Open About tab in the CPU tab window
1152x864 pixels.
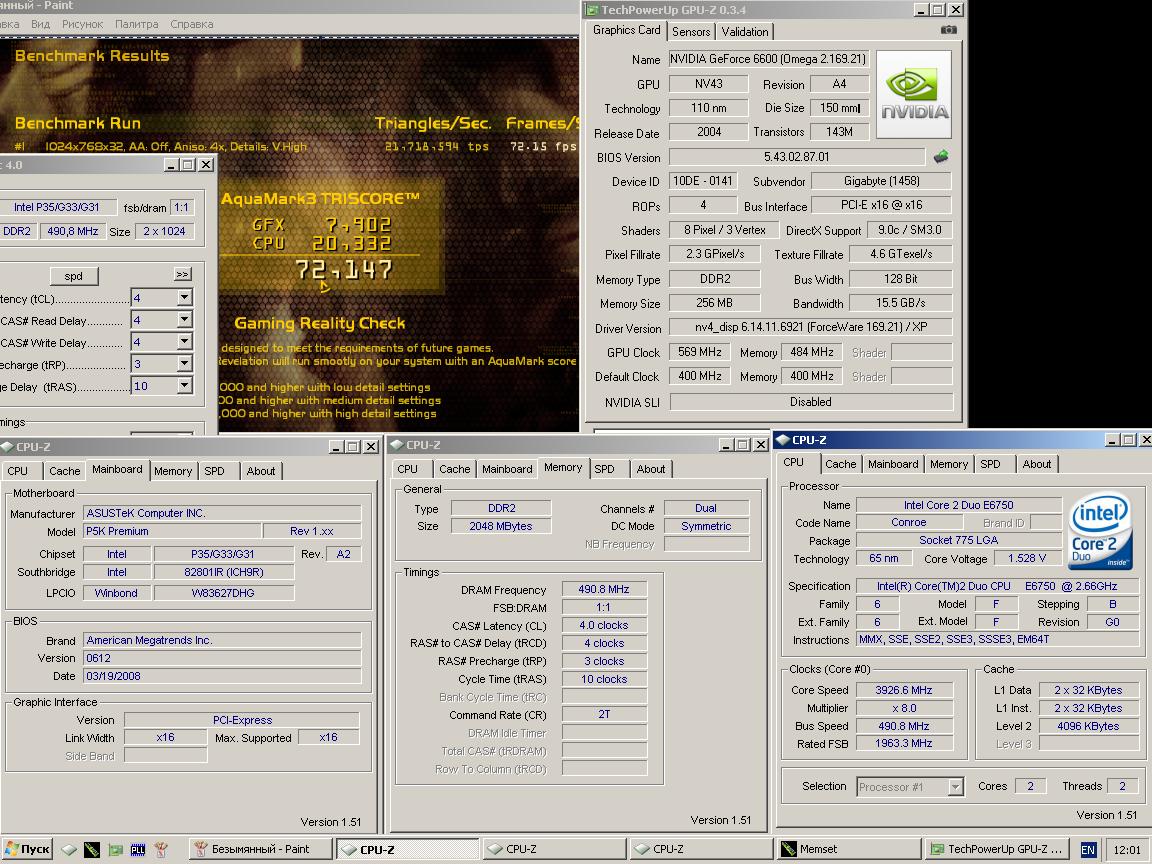click(x=1037, y=464)
